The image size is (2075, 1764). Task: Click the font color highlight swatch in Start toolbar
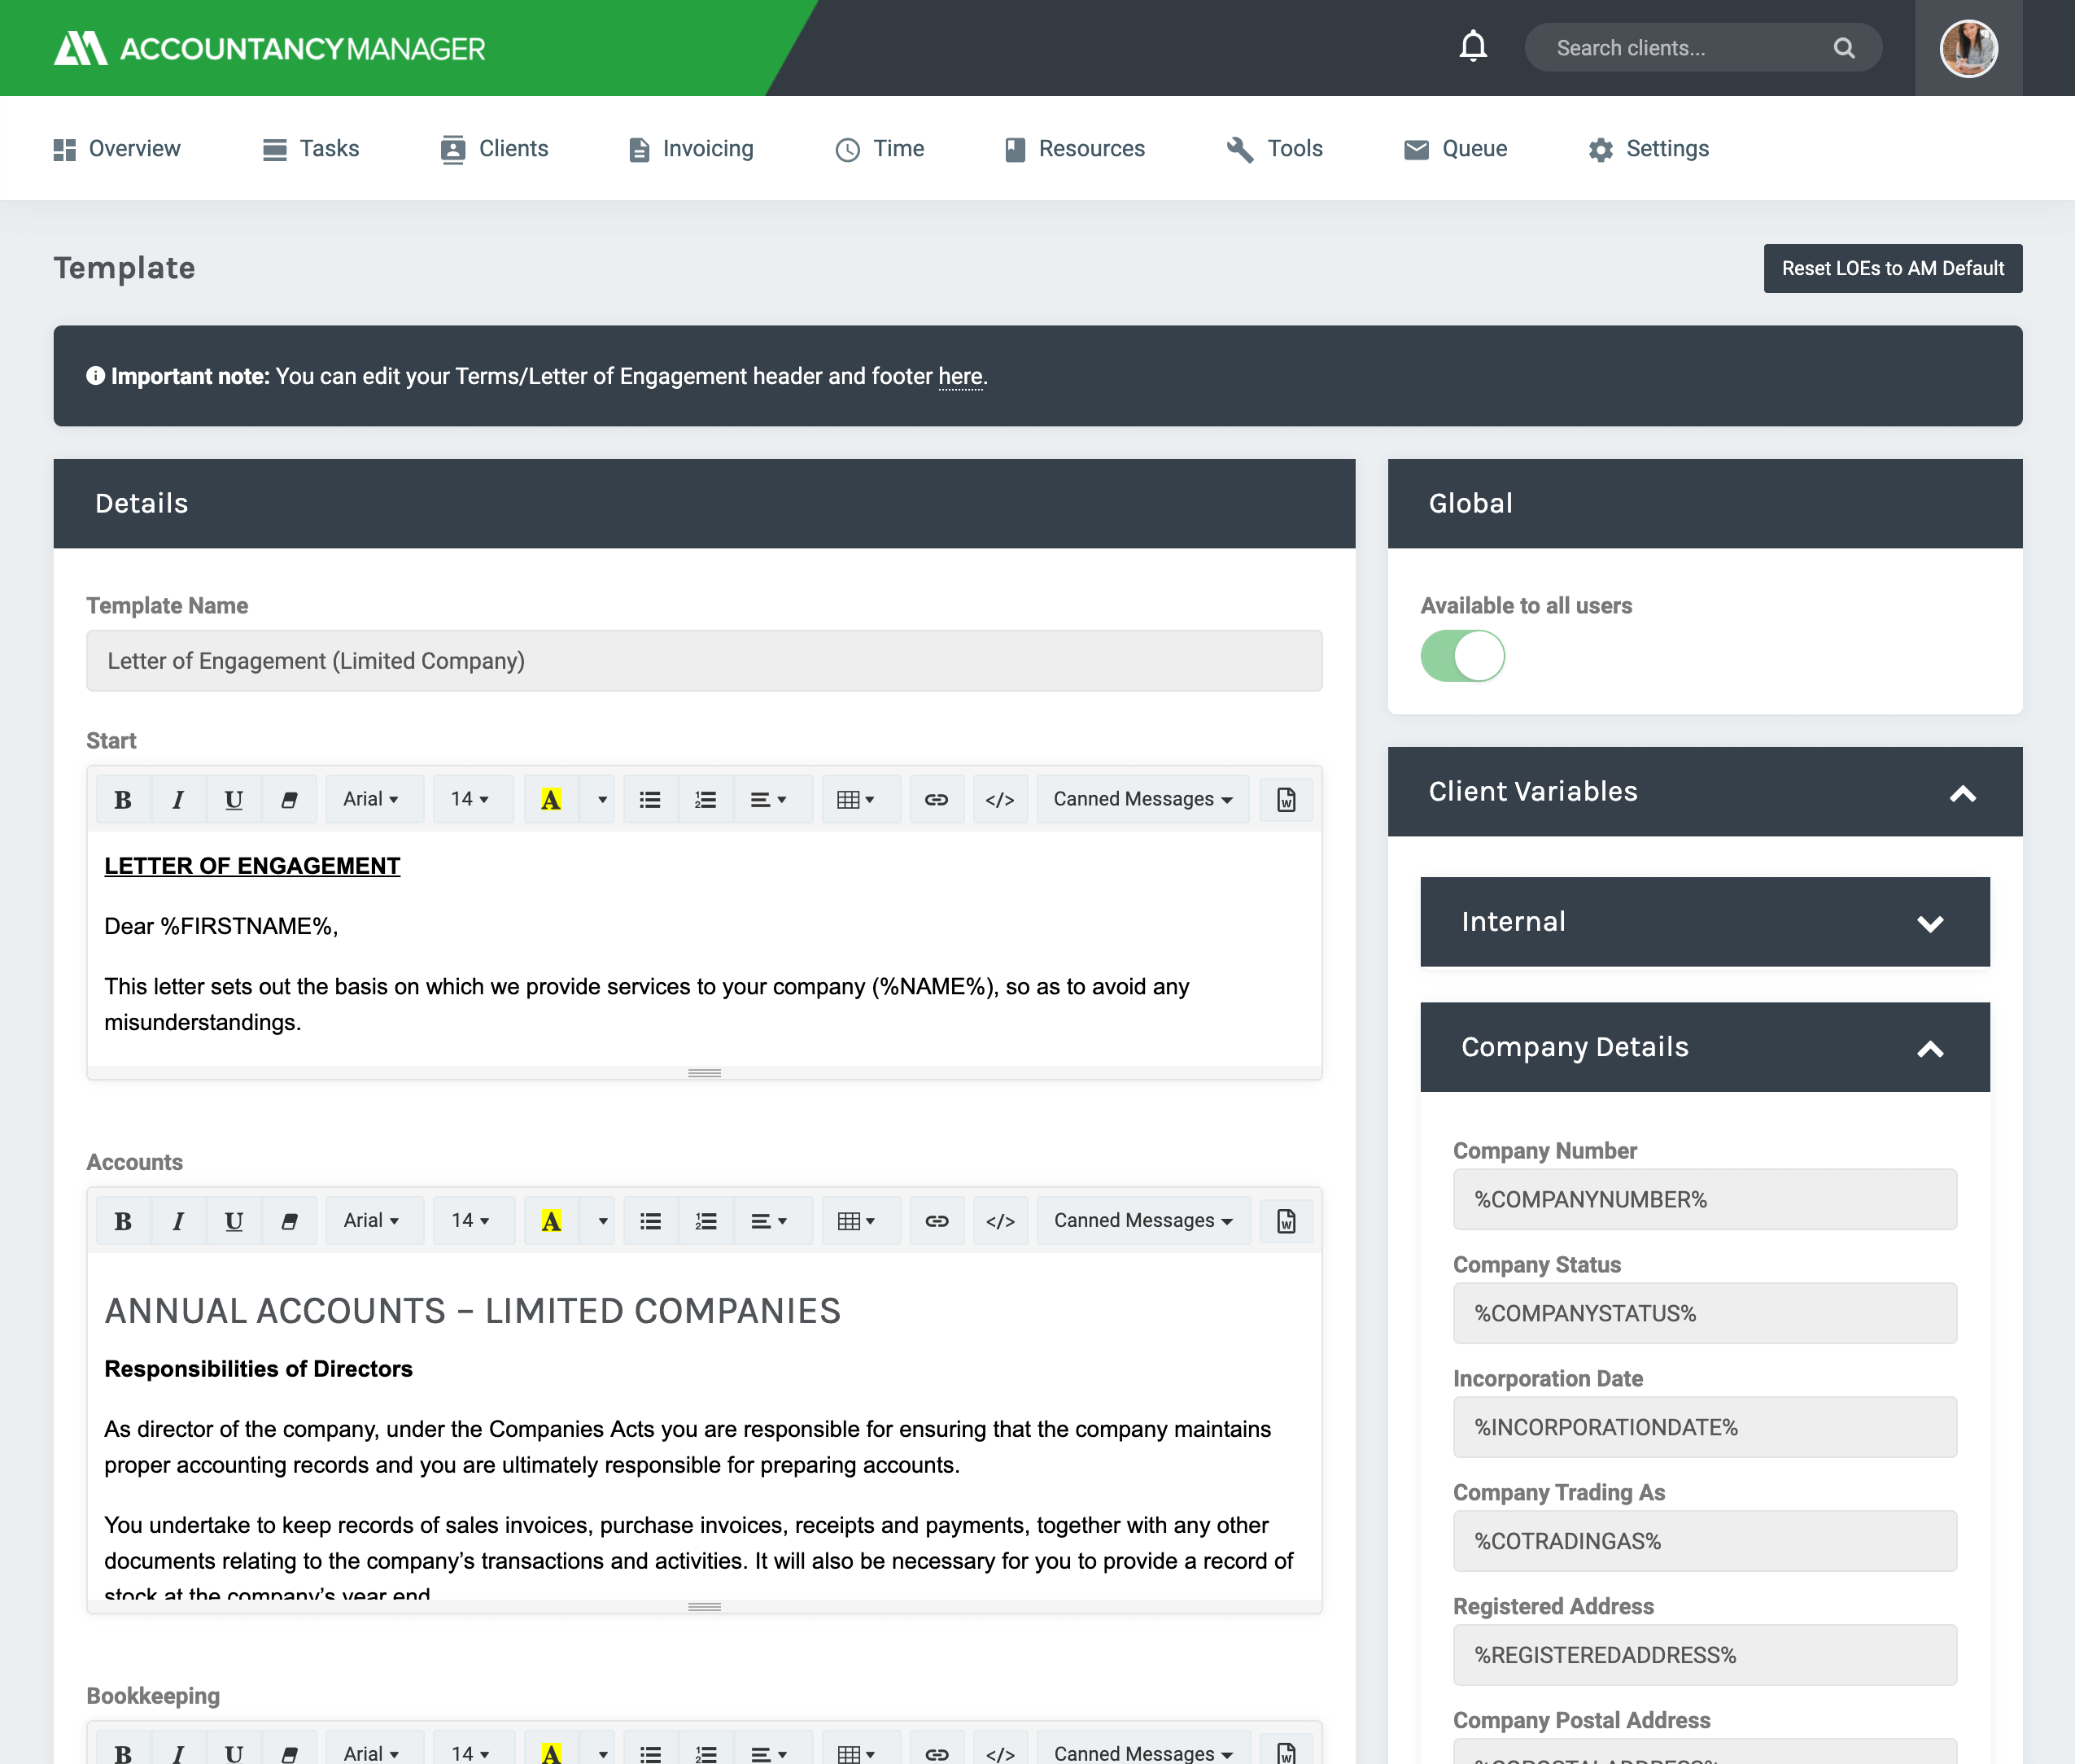(551, 798)
